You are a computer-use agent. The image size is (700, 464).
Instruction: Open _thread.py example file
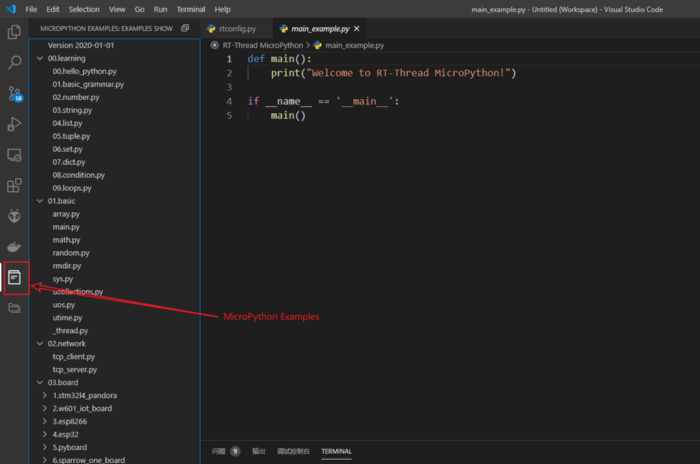coord(70,330)
